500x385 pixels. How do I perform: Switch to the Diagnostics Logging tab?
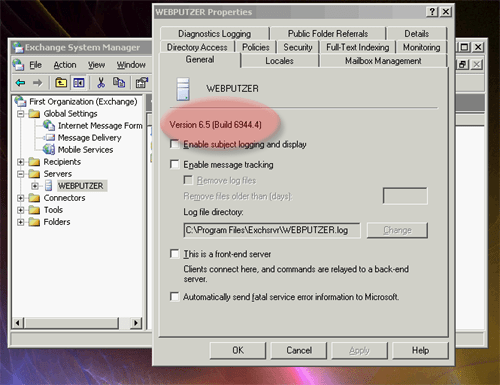214,34
